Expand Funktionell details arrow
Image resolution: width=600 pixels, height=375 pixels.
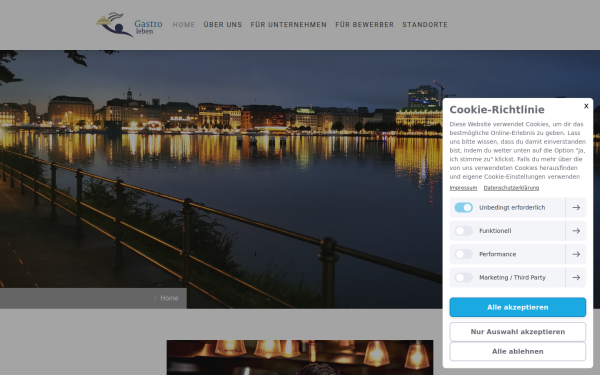coord(576,231)
